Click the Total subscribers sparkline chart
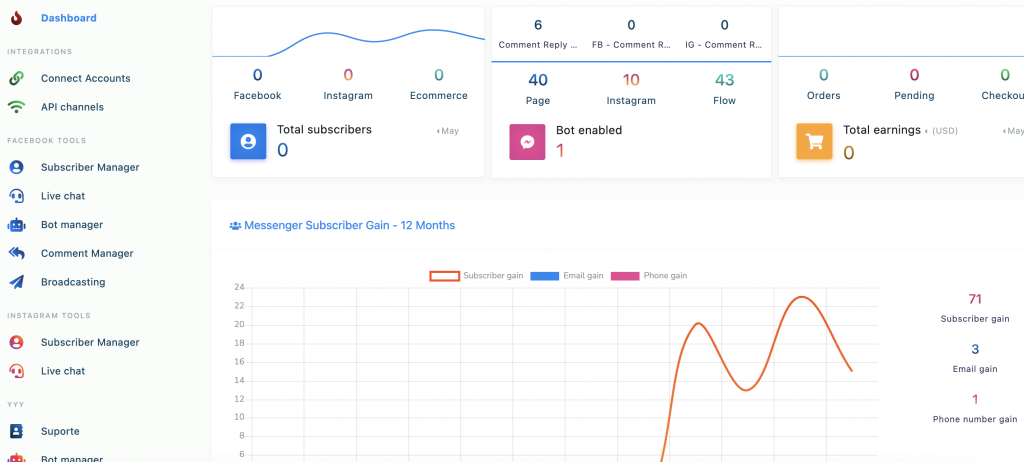1024x462 pixels. tap(349, 44)
